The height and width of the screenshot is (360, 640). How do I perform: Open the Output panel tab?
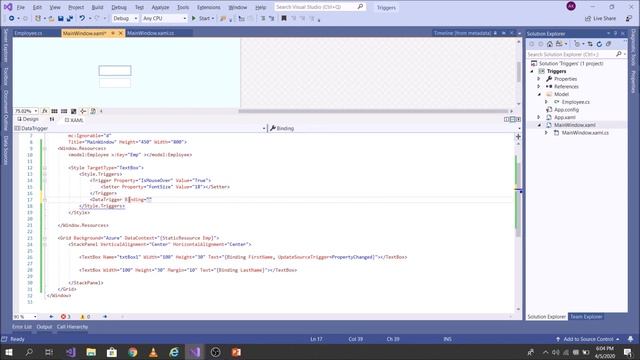coord(44,327)
